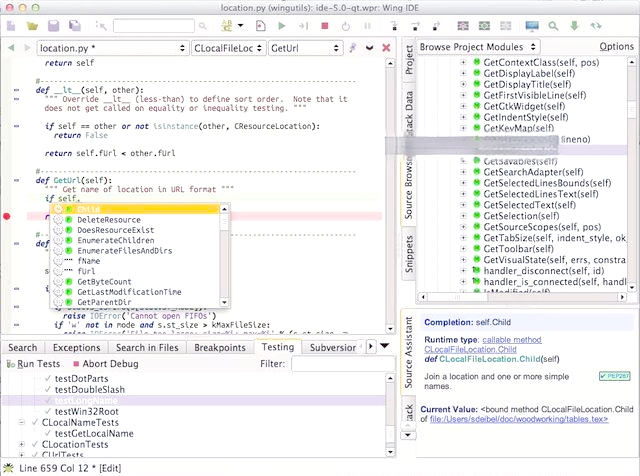Click the monitor display toolbar icon

point(532,26)
